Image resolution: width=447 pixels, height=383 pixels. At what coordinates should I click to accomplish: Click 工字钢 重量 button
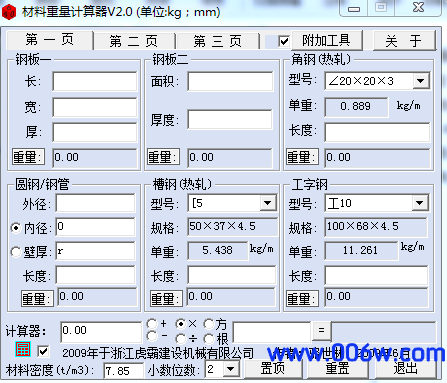click(x=302, y=298)
